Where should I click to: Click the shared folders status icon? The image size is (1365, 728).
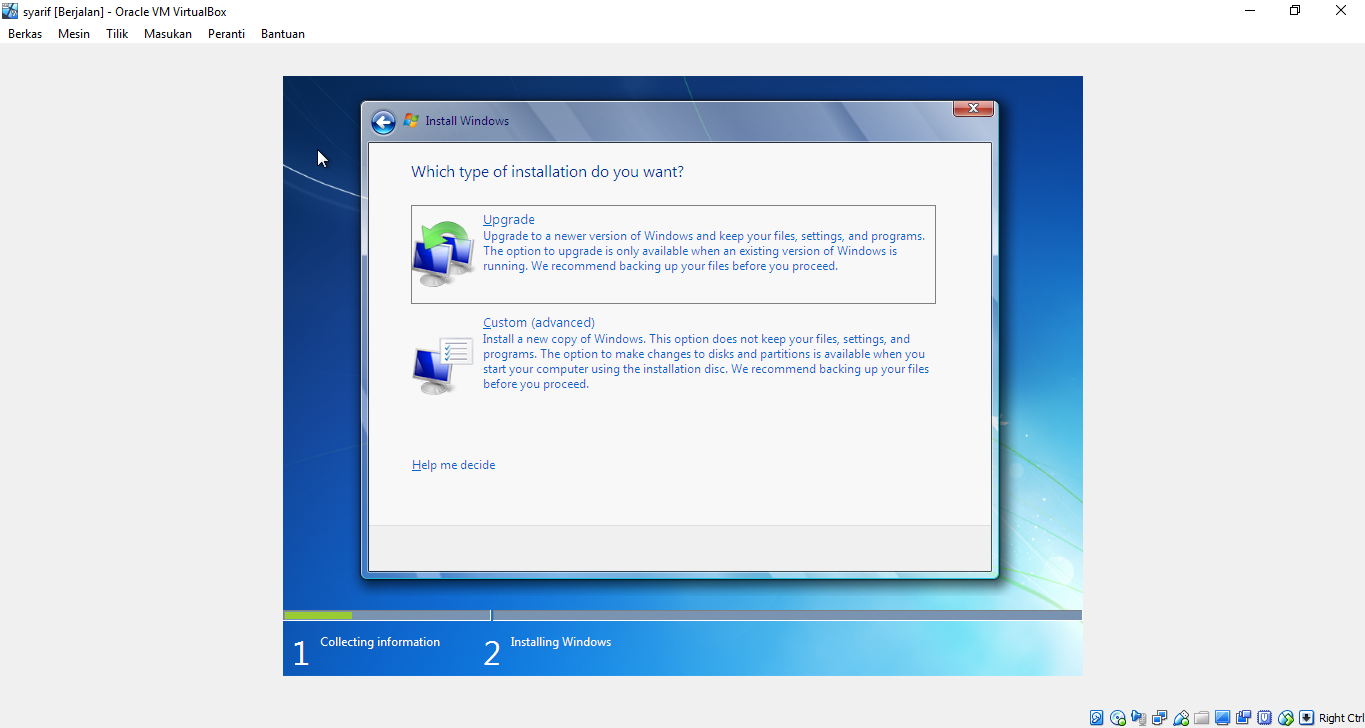(1202, 718)
